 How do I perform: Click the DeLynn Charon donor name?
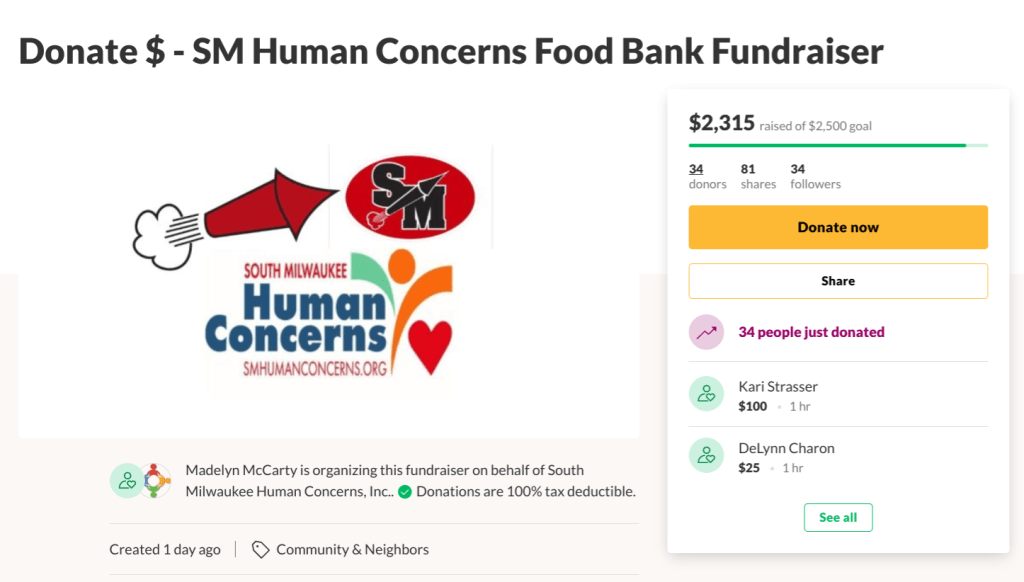click(785, 449)
